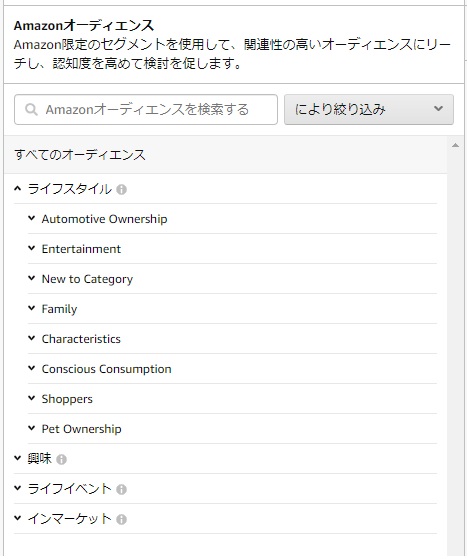Image resolution: width=468 pixels, height=559 pixels.
Task: Click scrollbar up arrow
Action: click(455, 145)
